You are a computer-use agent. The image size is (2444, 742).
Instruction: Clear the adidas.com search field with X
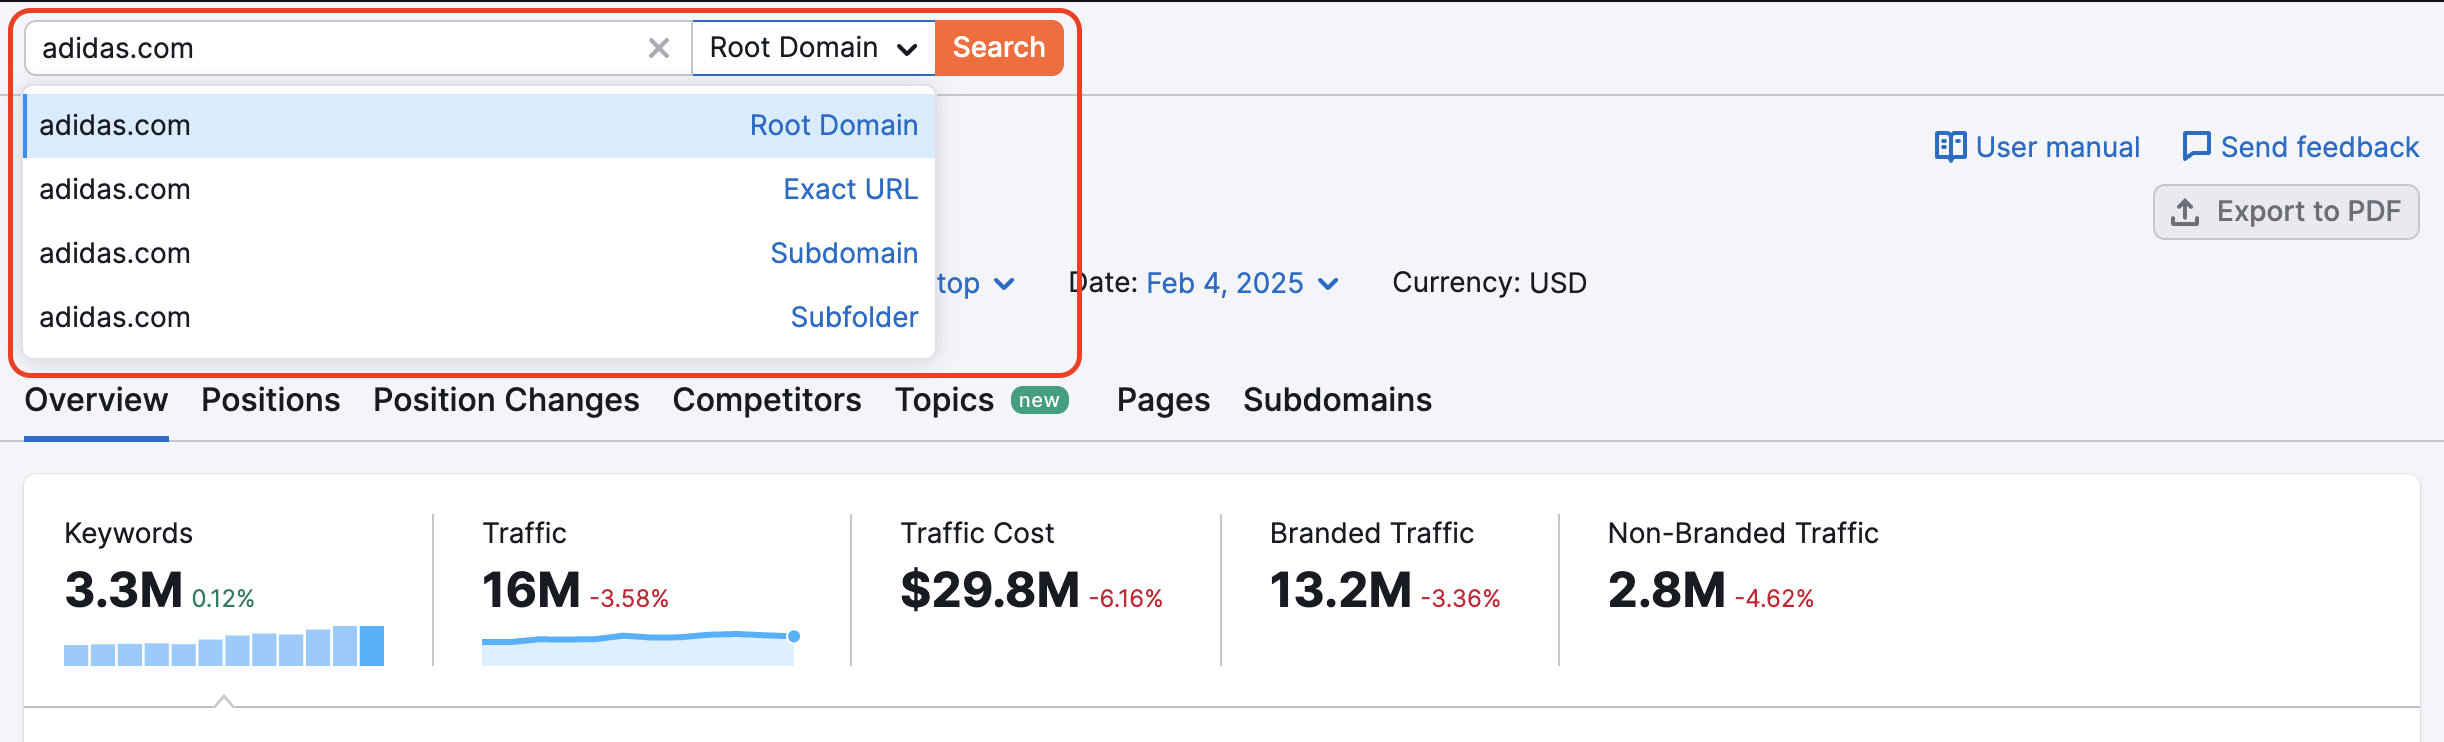[658, 48]
